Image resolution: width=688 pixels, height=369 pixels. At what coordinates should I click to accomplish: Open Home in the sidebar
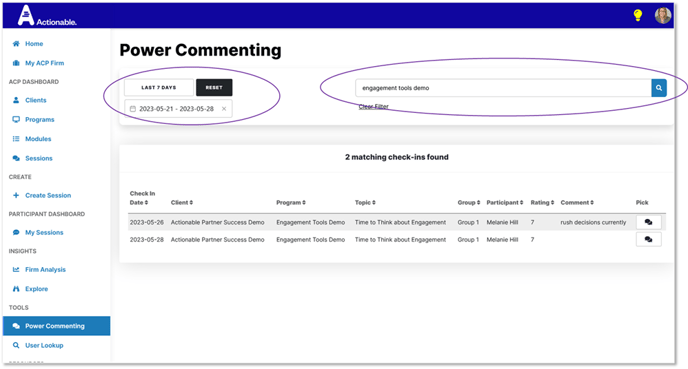click(34, 43)
